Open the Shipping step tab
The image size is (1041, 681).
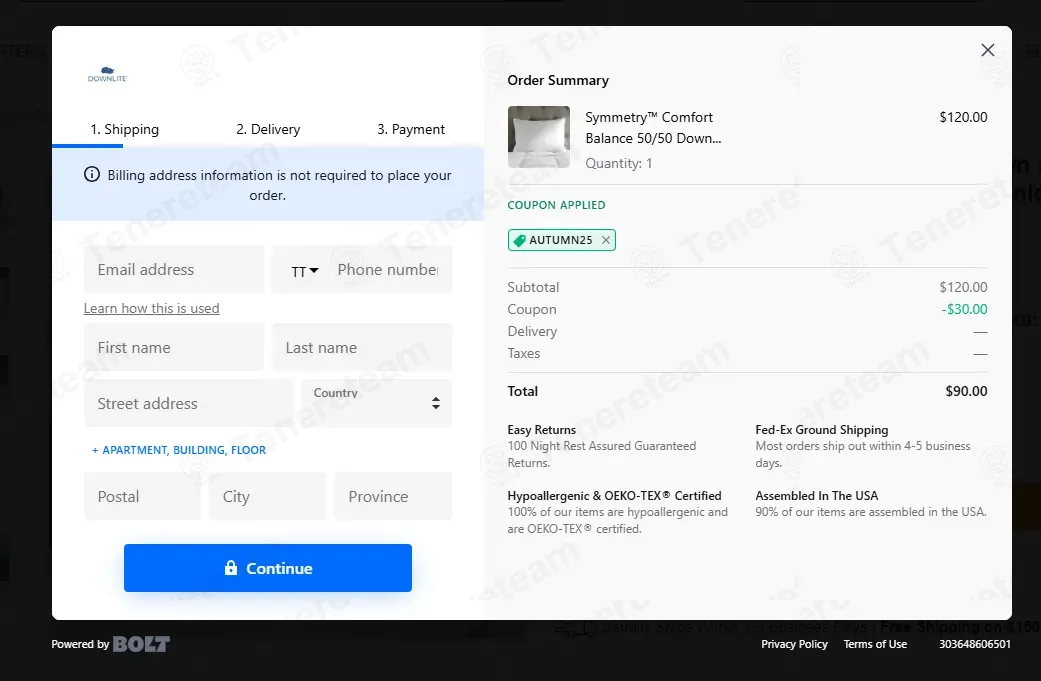[124, 129]
